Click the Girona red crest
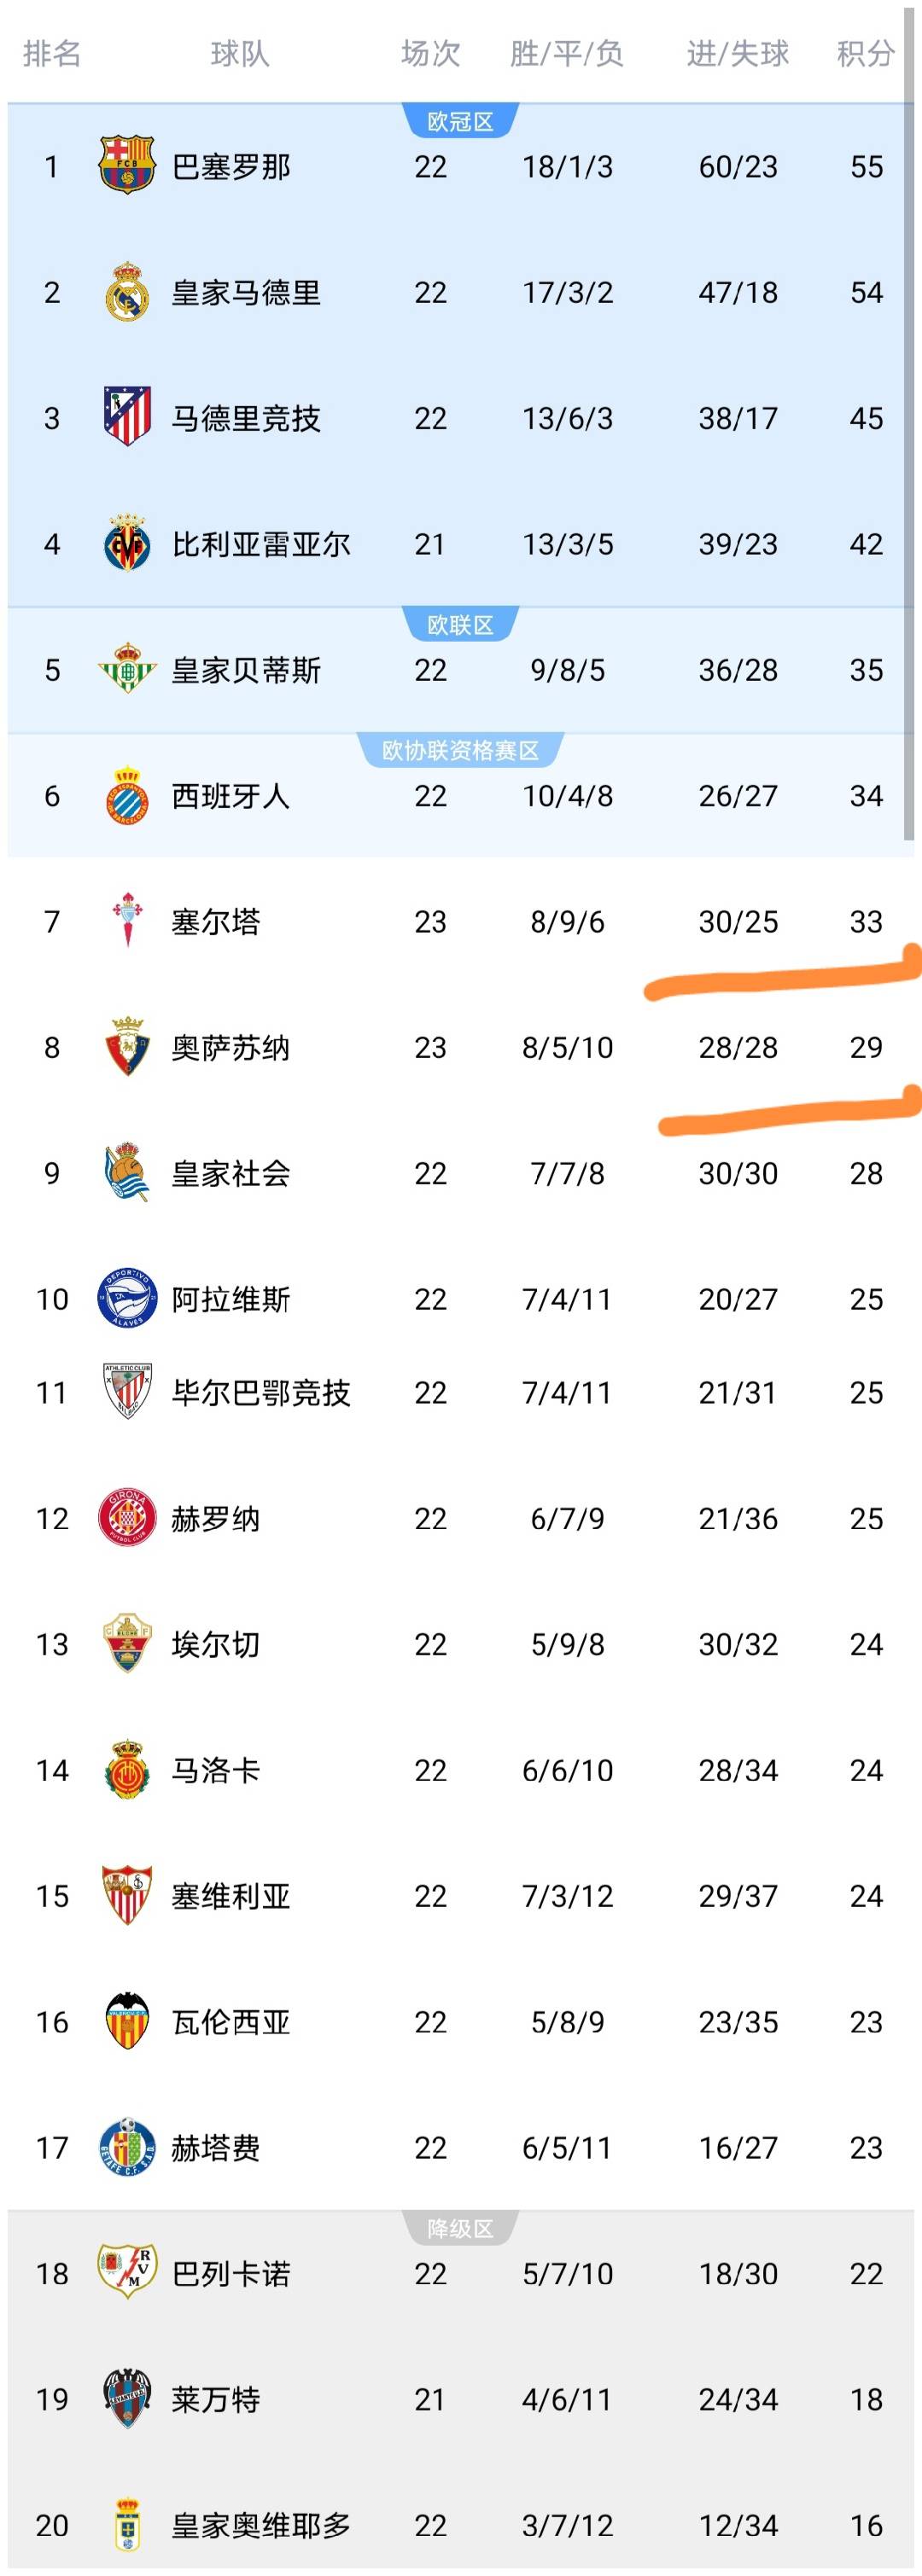 (x=127, y=1518)
